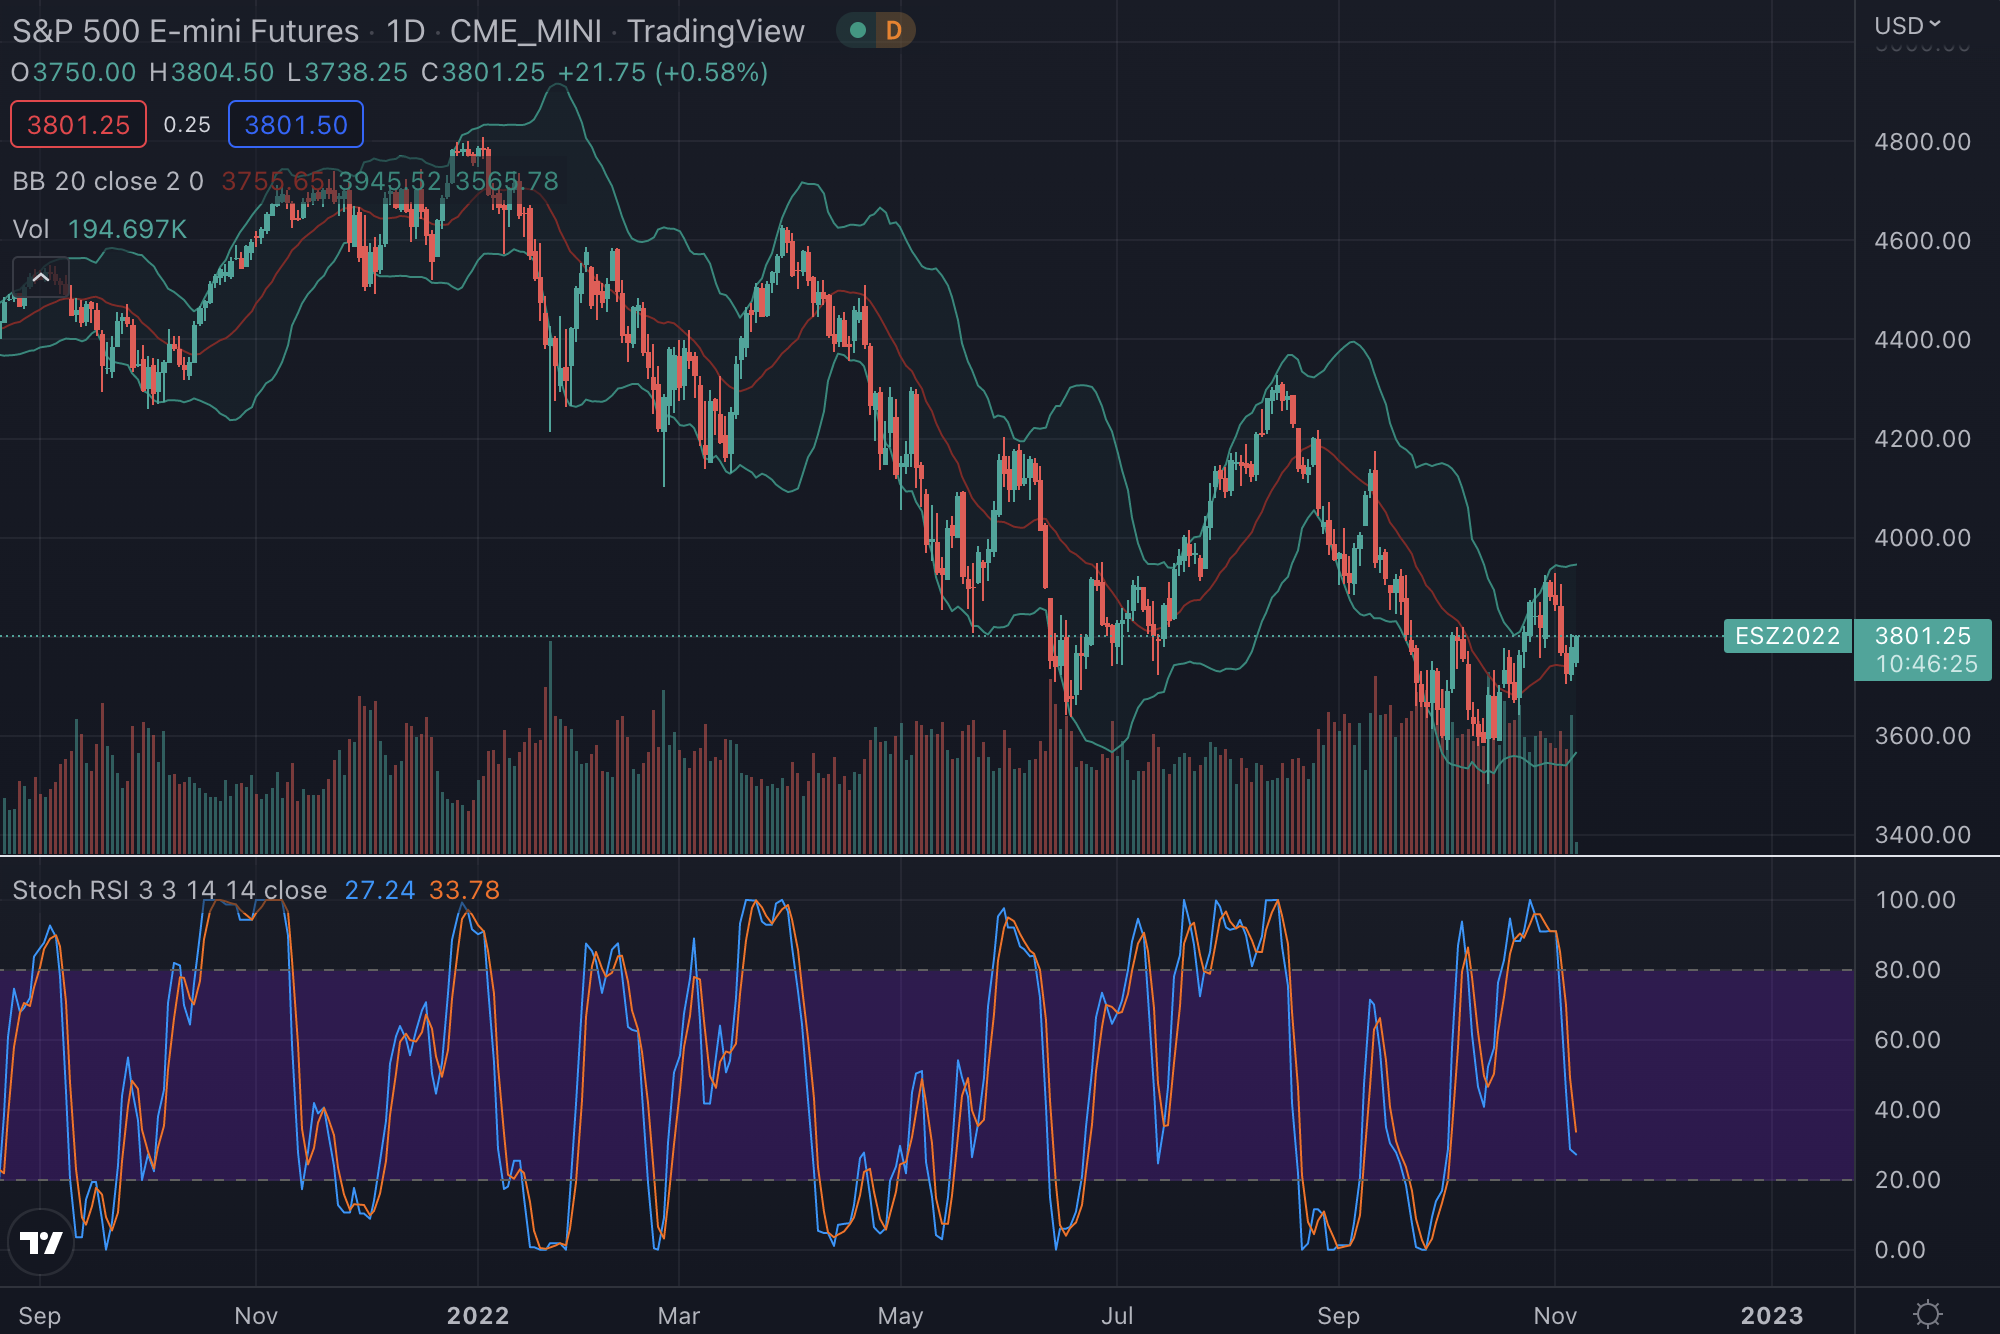The height and width of the screenshot is (1334, 2000).
Task: Click the Mar label on time axis
Action: pos(679,1316)
